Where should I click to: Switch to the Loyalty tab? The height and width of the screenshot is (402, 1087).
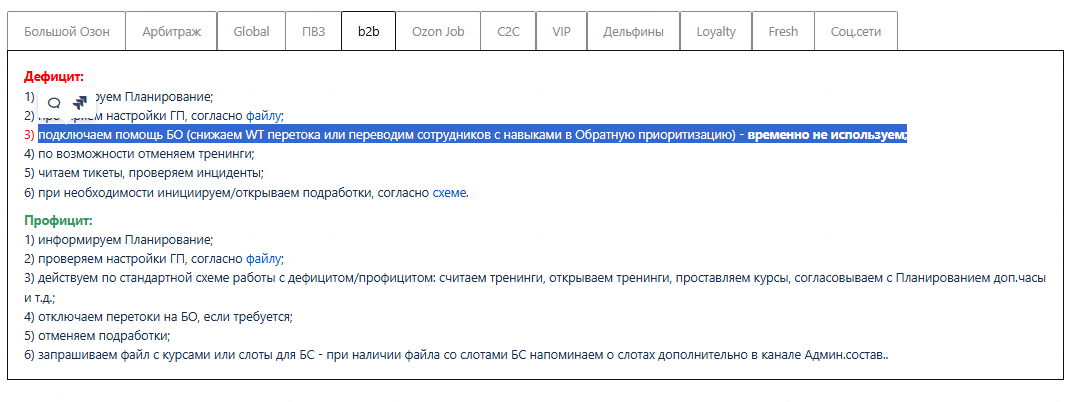coord(716,31)
